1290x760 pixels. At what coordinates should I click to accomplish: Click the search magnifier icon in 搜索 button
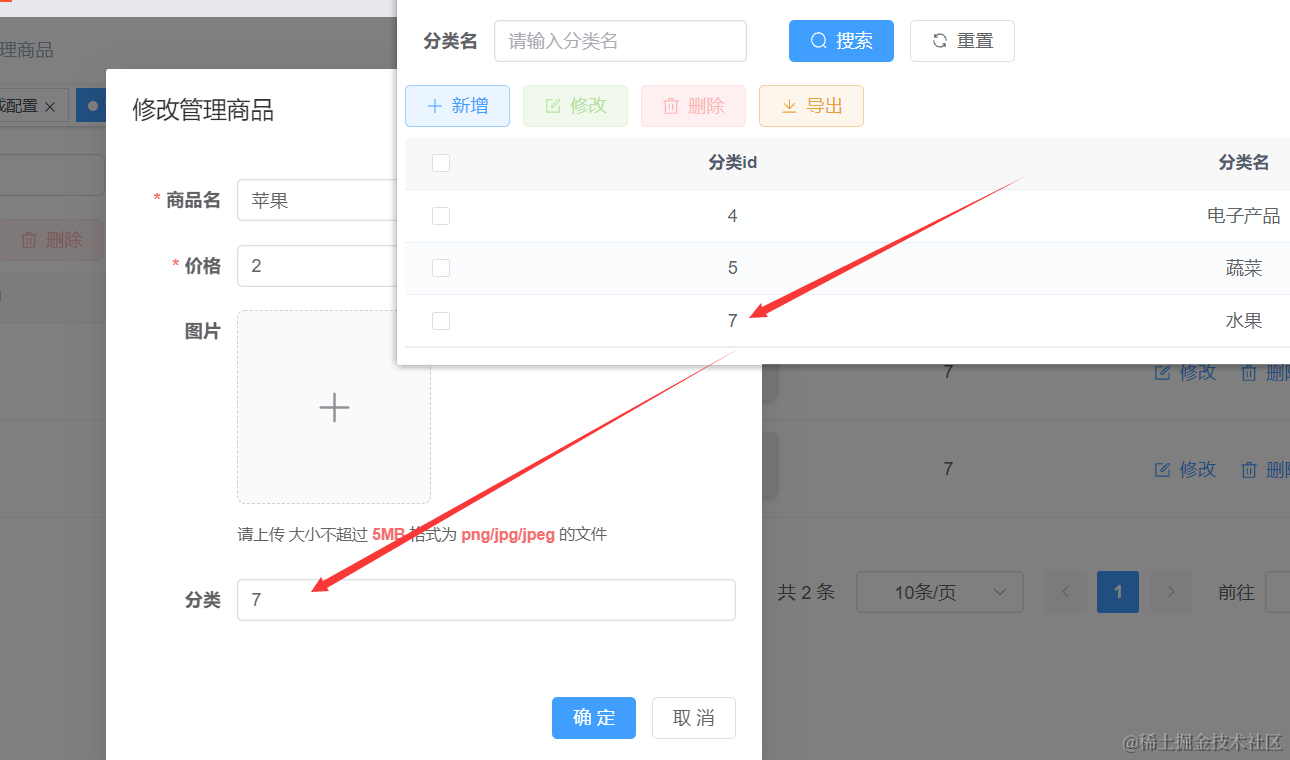tap(818, 41)
